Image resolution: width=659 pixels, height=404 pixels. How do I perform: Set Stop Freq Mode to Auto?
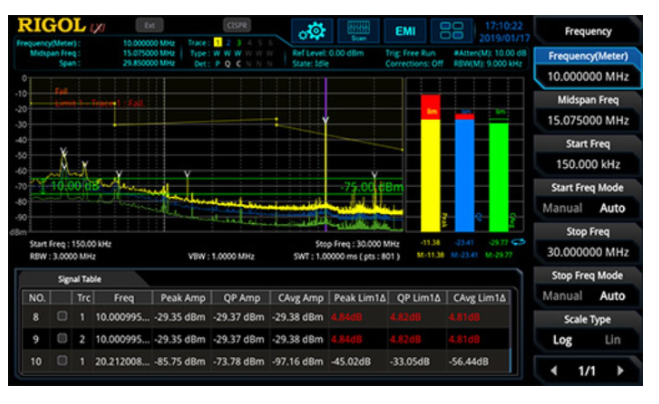(612, 296)
